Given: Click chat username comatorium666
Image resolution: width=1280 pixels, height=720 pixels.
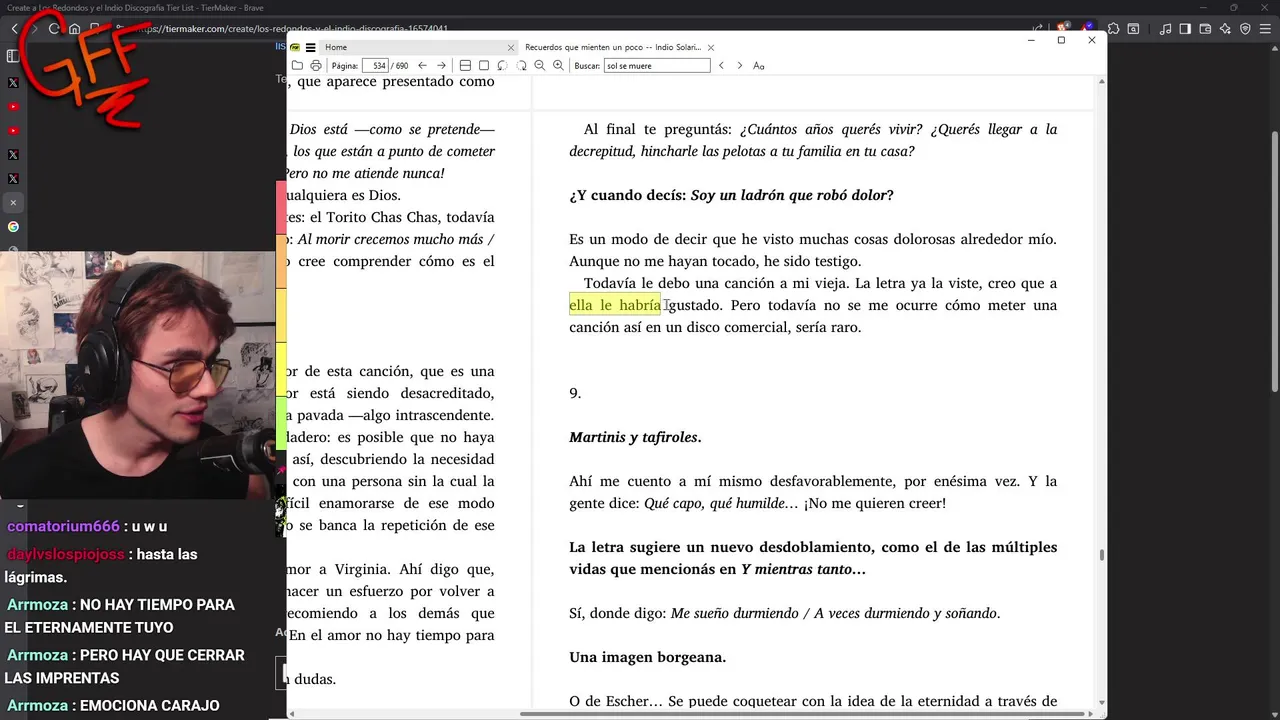Looking at the screenshot, I should (63, 526).
